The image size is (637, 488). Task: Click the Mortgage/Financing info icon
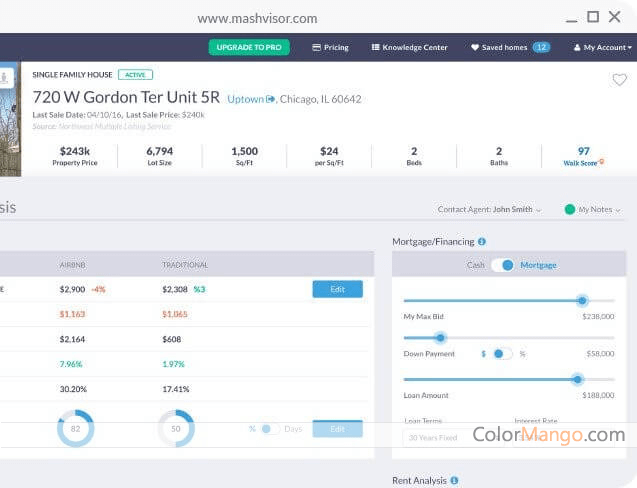482,241
